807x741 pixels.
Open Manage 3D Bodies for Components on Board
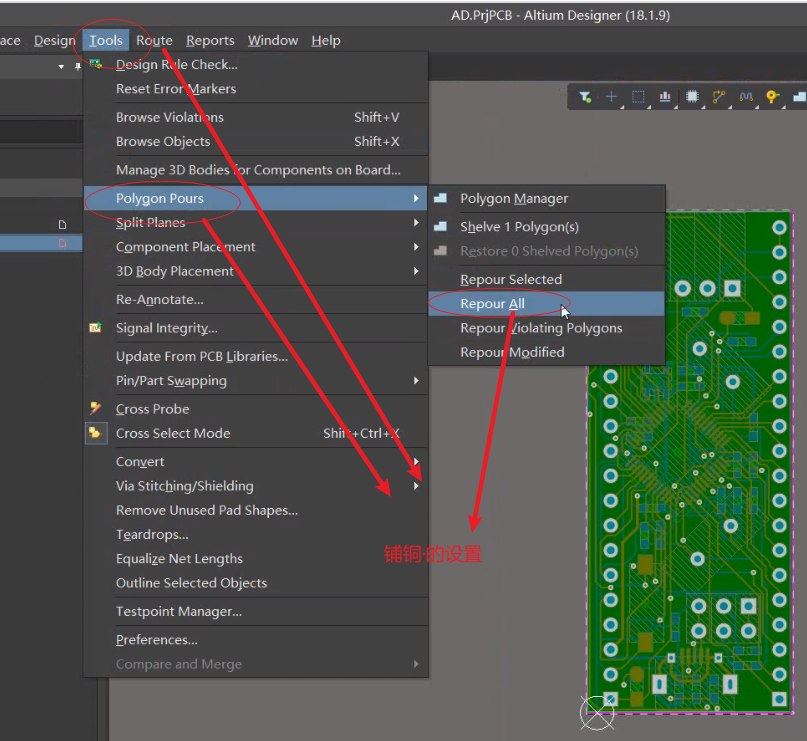[256, 170]
